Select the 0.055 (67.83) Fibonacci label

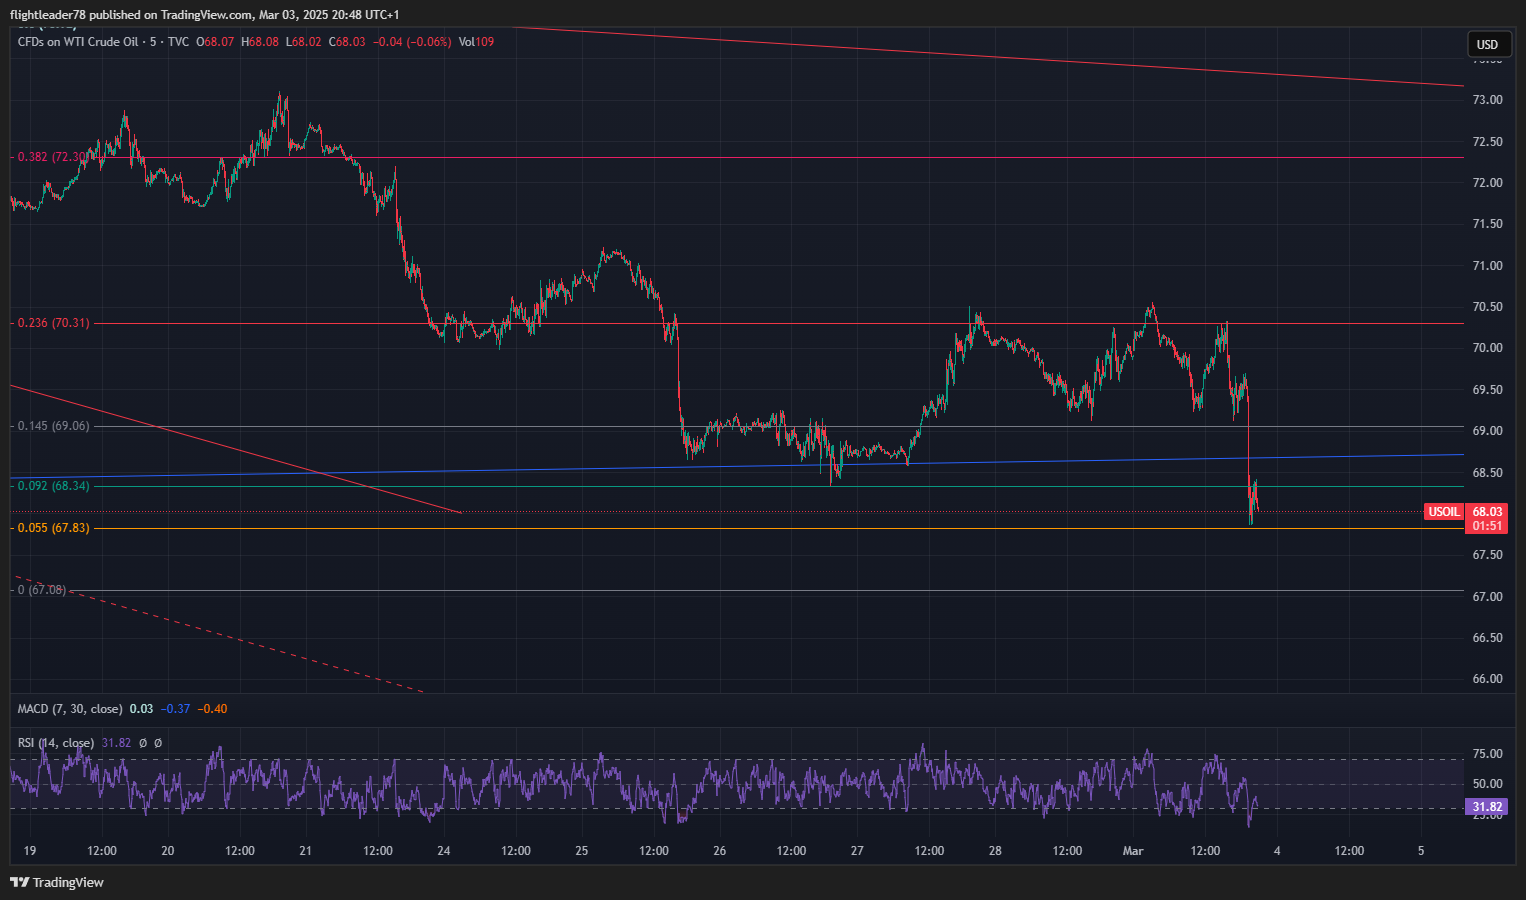tap(53, 528)
